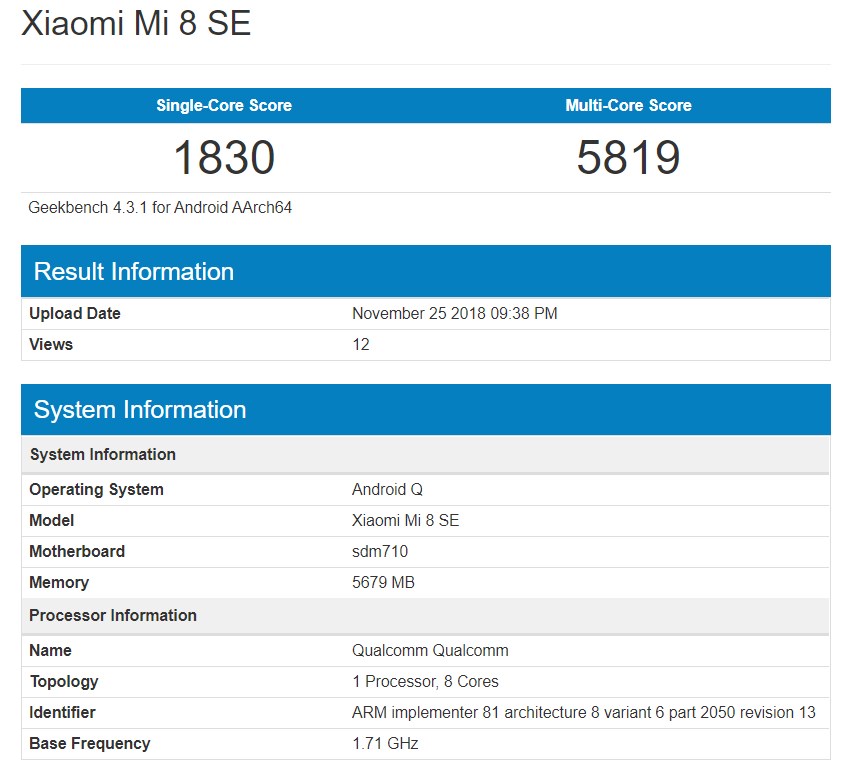Select the 1.71 GHz base frequency value

tap(385, 743)
